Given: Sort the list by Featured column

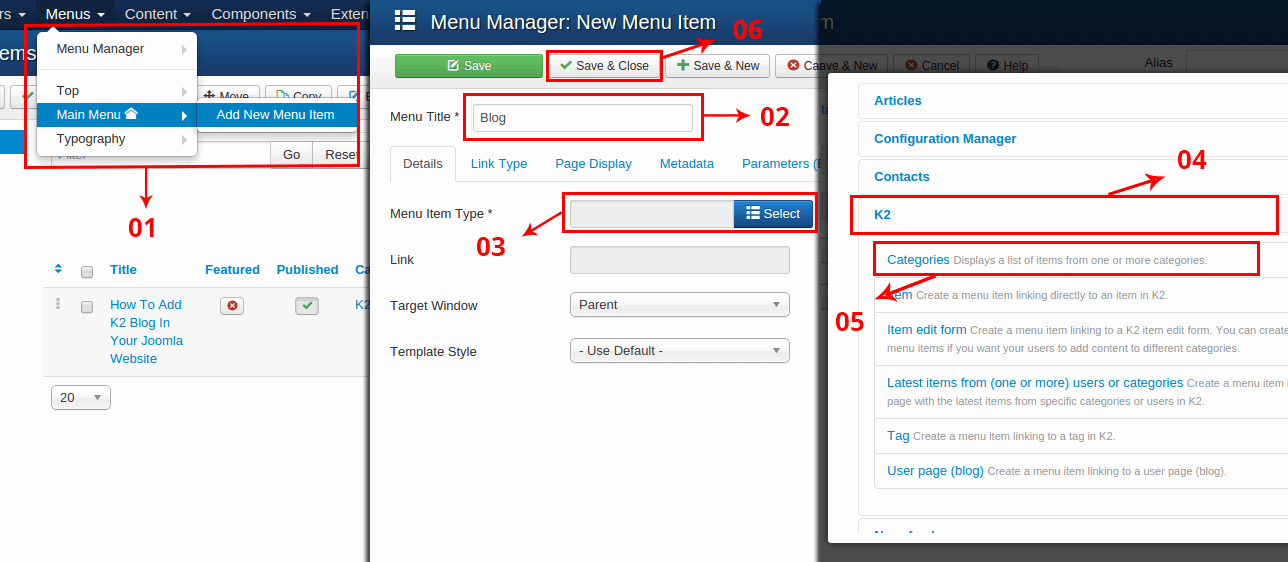Looking at the screenshot, I should tap(232, 269).
